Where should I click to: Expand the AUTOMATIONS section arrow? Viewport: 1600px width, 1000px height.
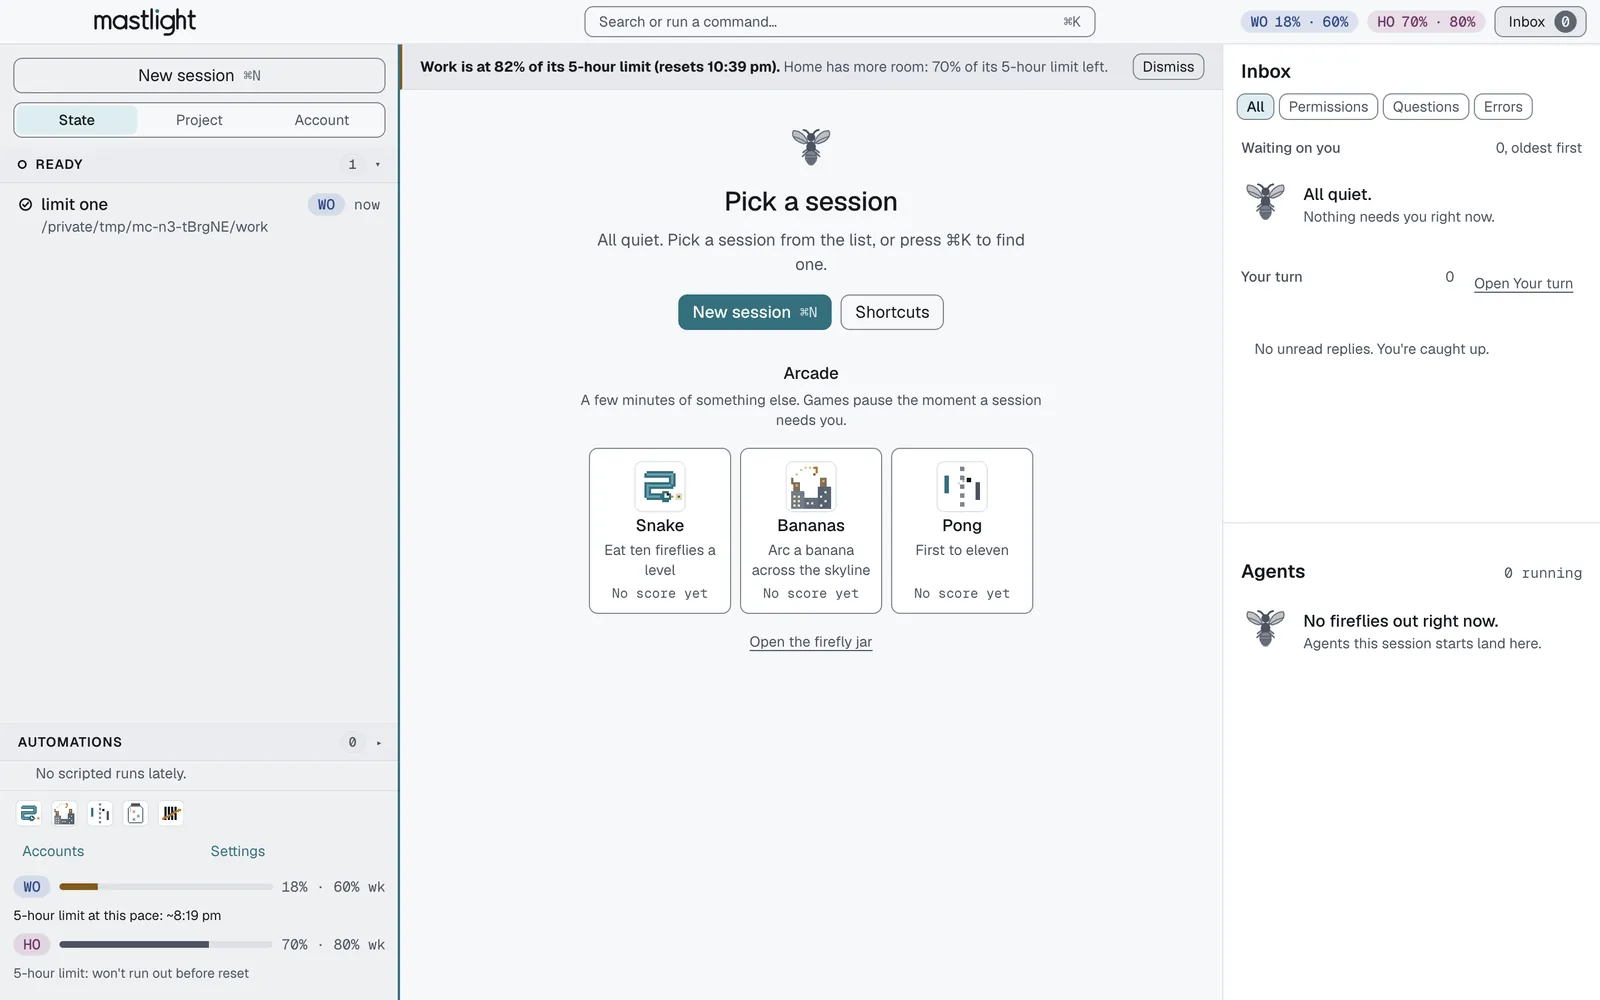coord(378,743)
